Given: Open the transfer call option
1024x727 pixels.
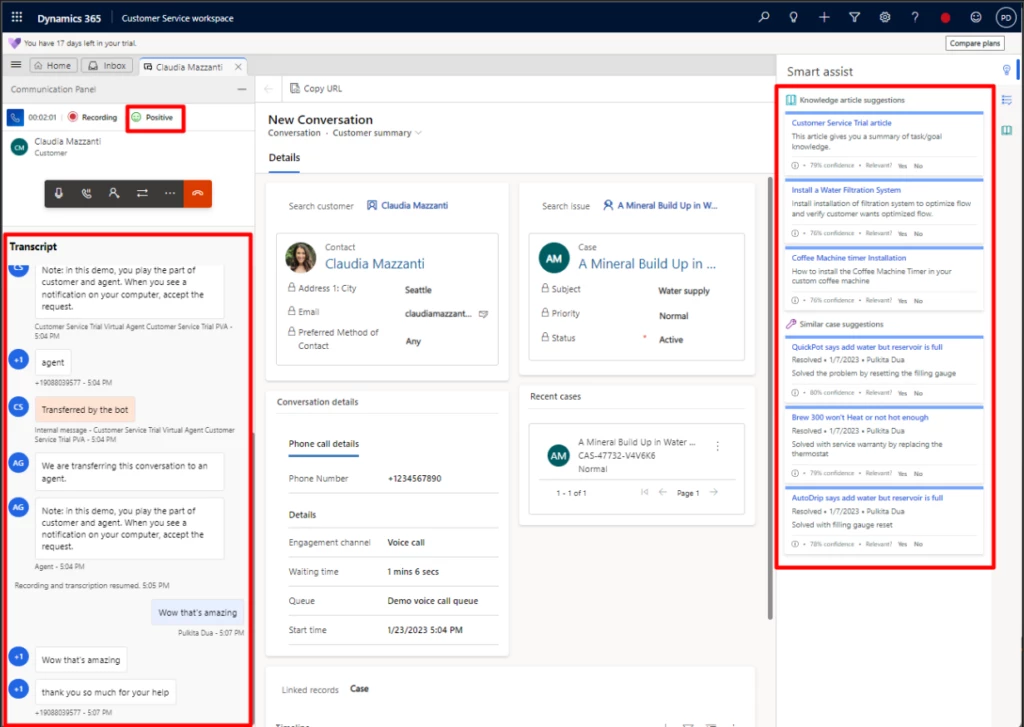Looking at the screenshot, I should click(142, 193).
